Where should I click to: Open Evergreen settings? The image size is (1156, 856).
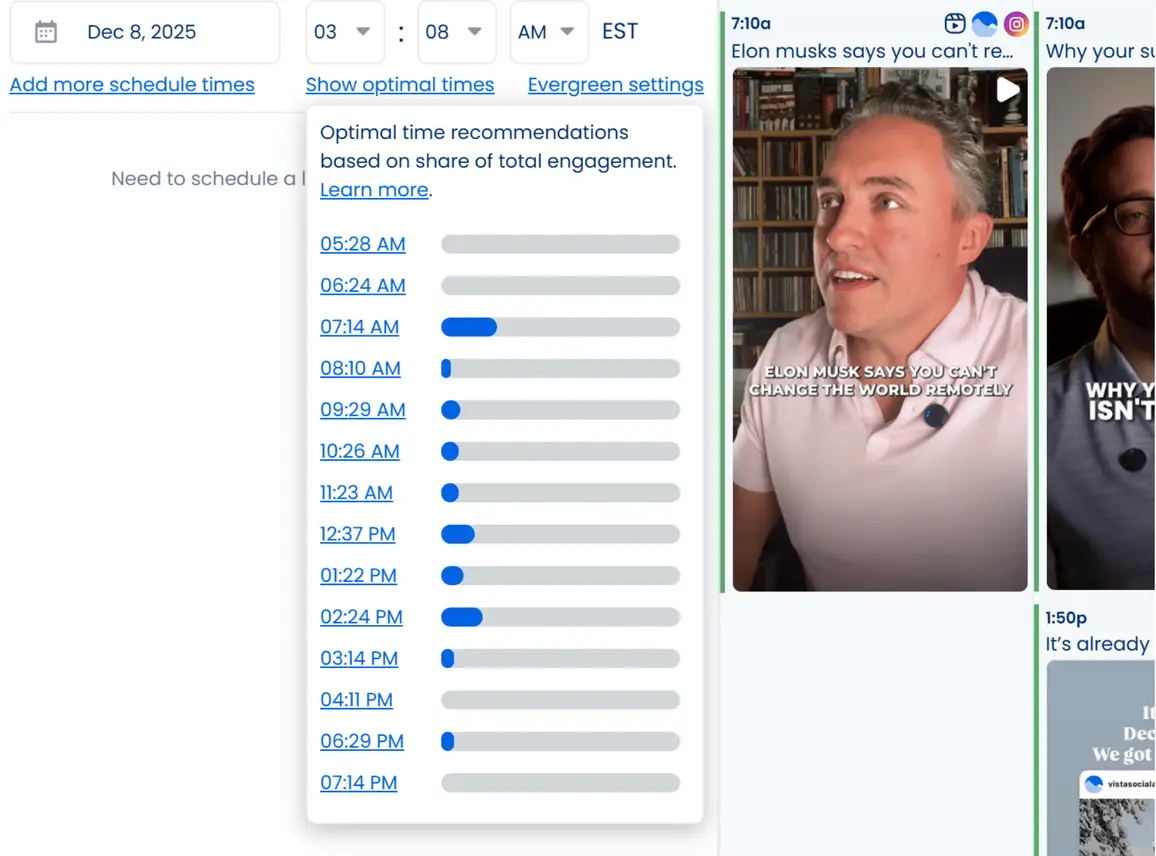point(615,85)
